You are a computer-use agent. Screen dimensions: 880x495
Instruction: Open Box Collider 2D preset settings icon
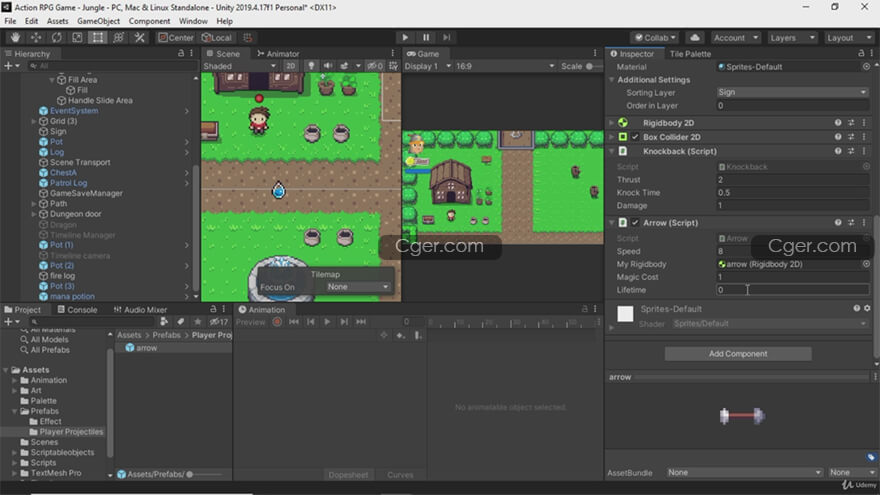(x=851, y=137)
